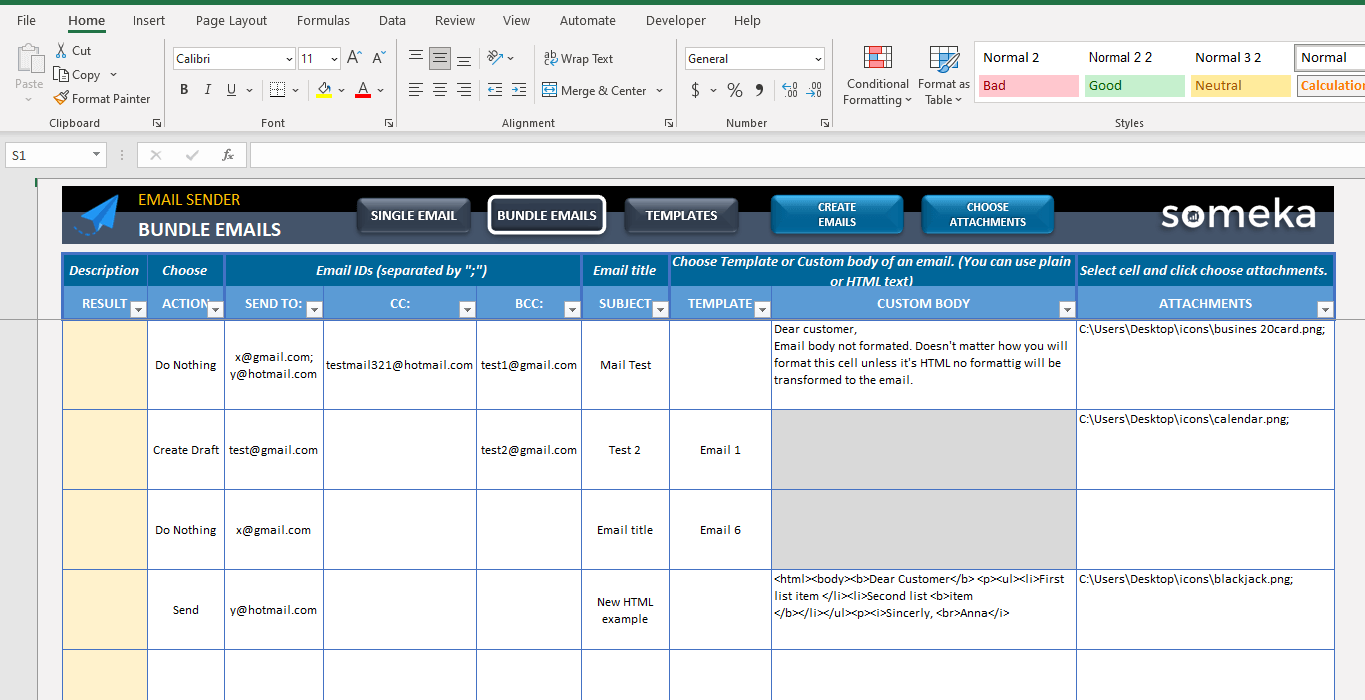Toggle italic formatting

[x=207, y=89]
